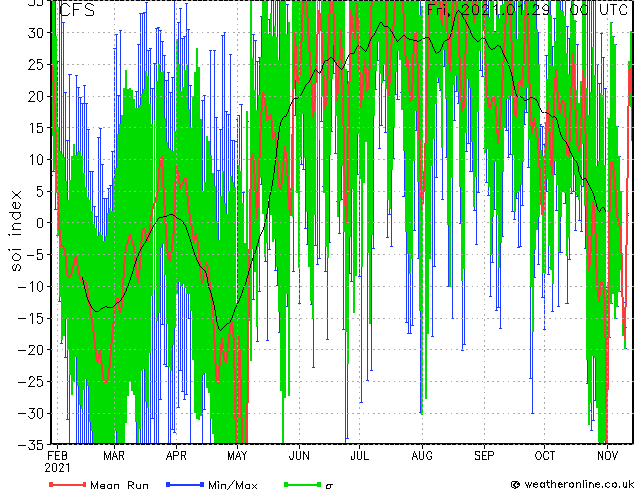Screen dimensions: 634x490
Task: Click the y-axis value −10
Action: coord(31,286)
